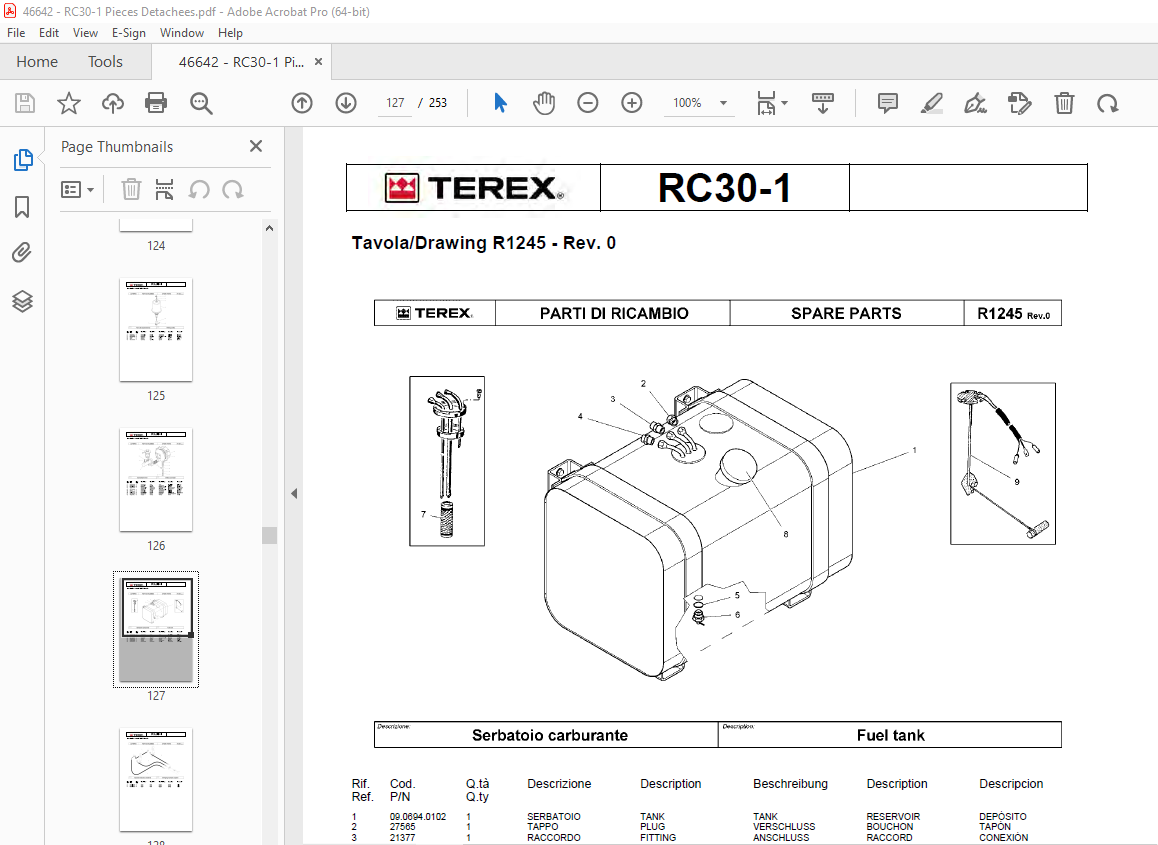Open scrolling mode download-style icon
Screen dimensions: 1158x845
pos(822,103)
